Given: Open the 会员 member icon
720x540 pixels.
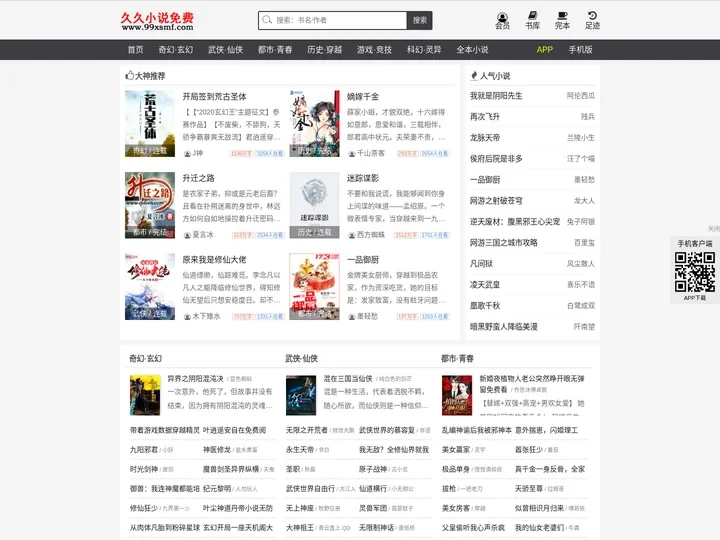Looking at the screenshot, I should click(502, 21).
